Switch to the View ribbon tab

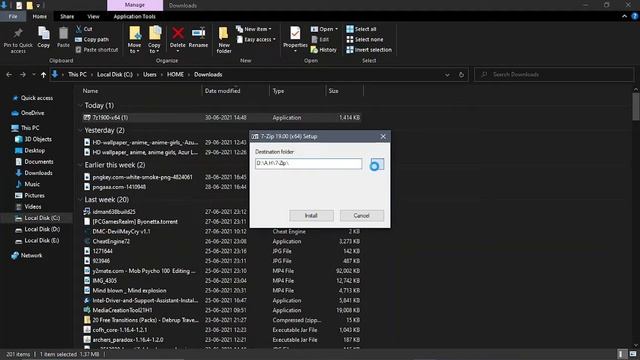tap(93, 16)
